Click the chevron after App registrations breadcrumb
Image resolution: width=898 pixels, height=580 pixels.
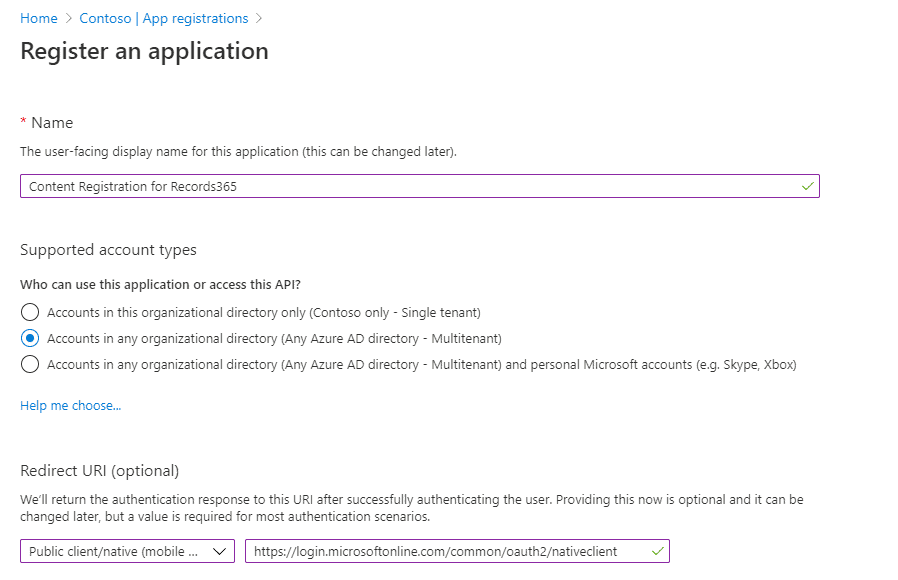(x=259, y=18)
